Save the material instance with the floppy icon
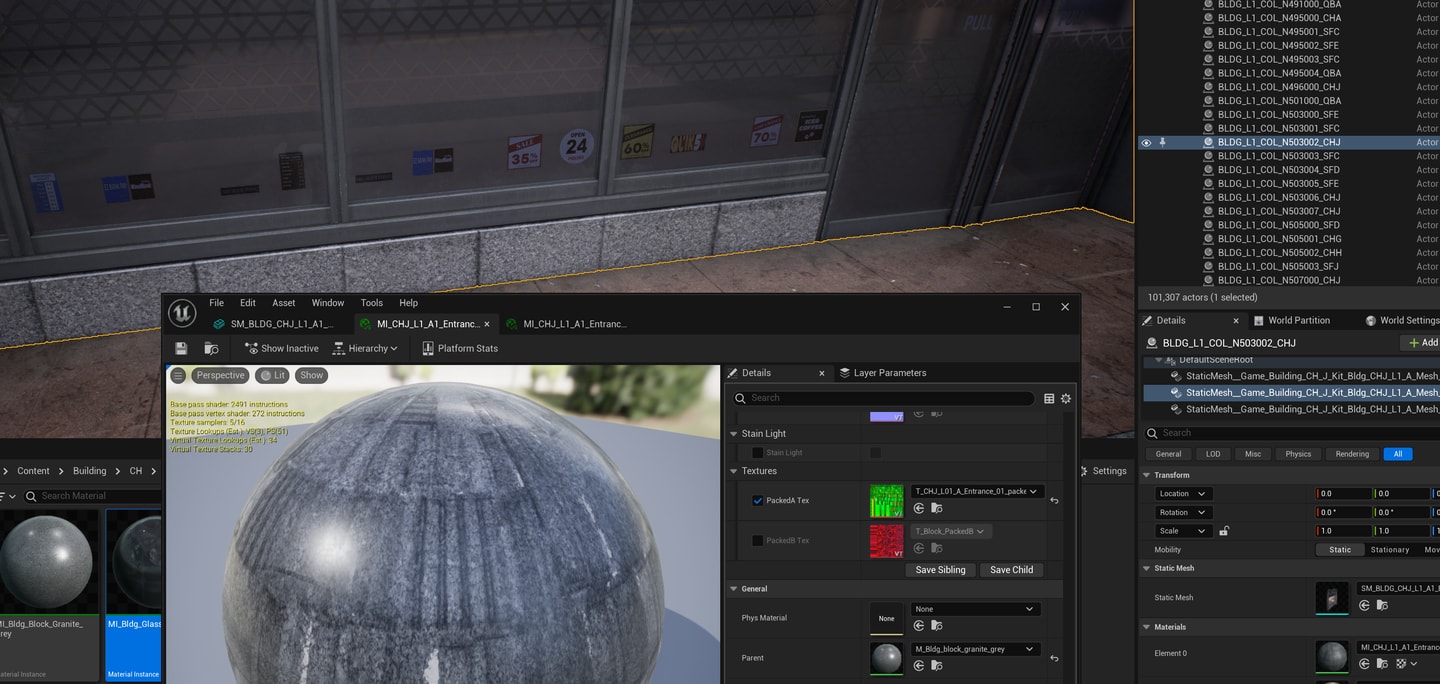 click(181, 348)
